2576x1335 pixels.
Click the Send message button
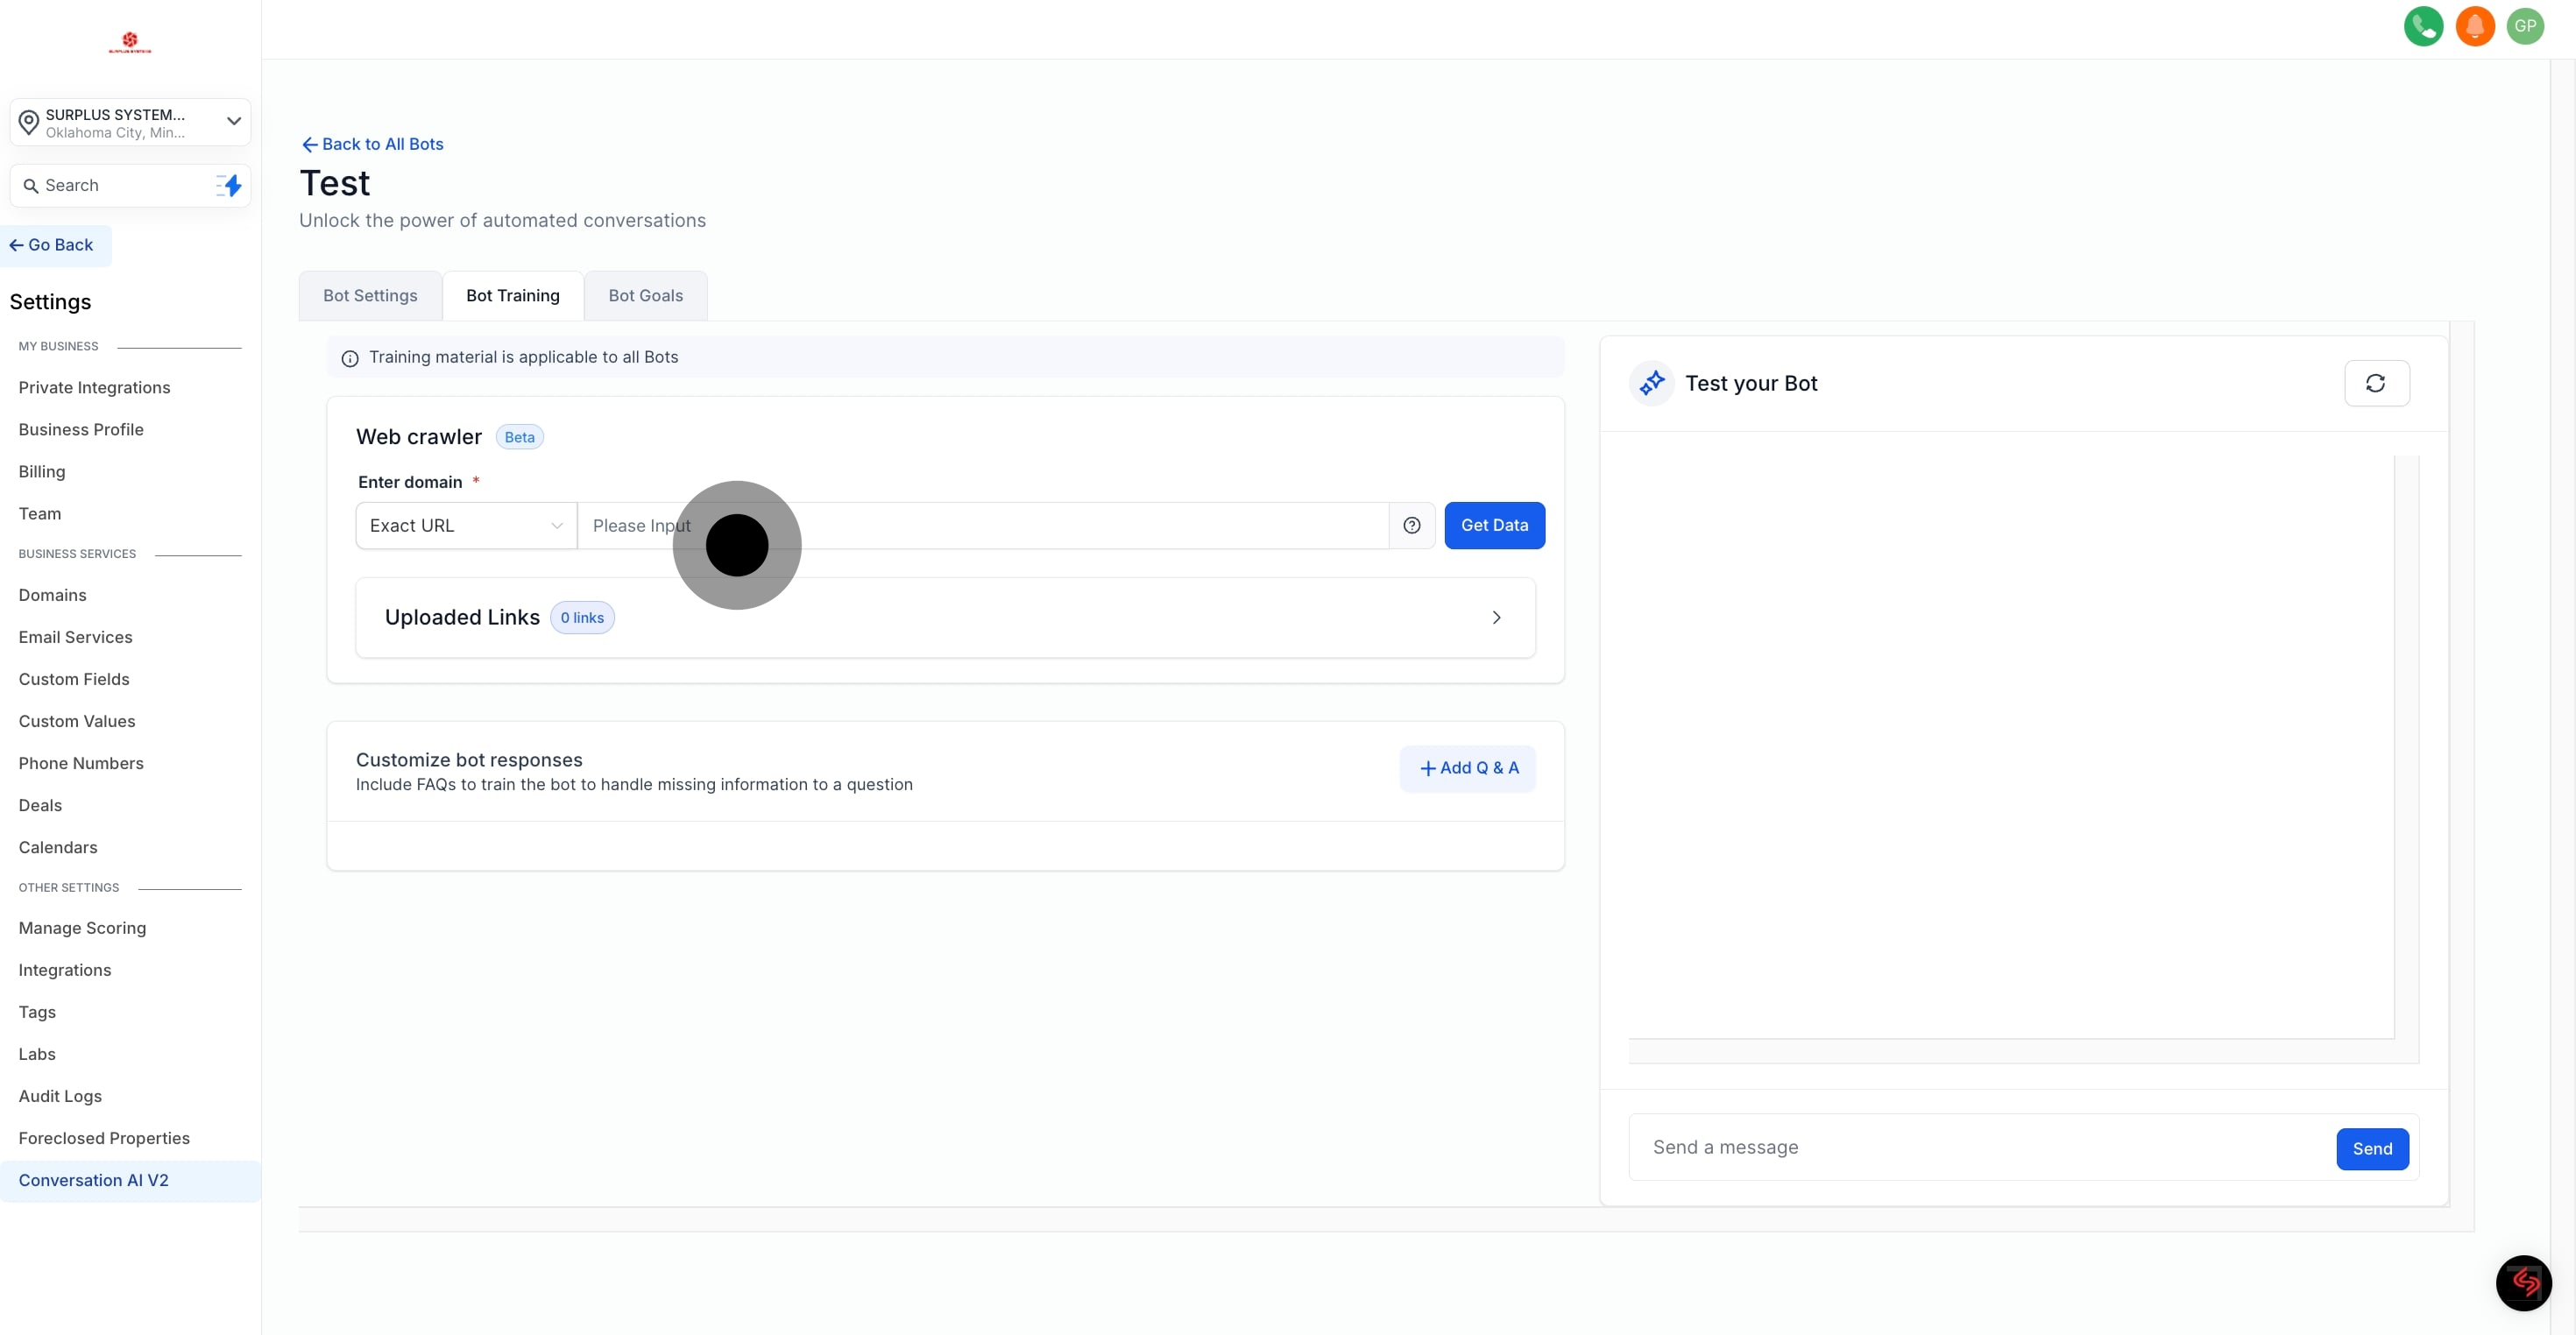pyautogui.click(x=2371, y=1148)
